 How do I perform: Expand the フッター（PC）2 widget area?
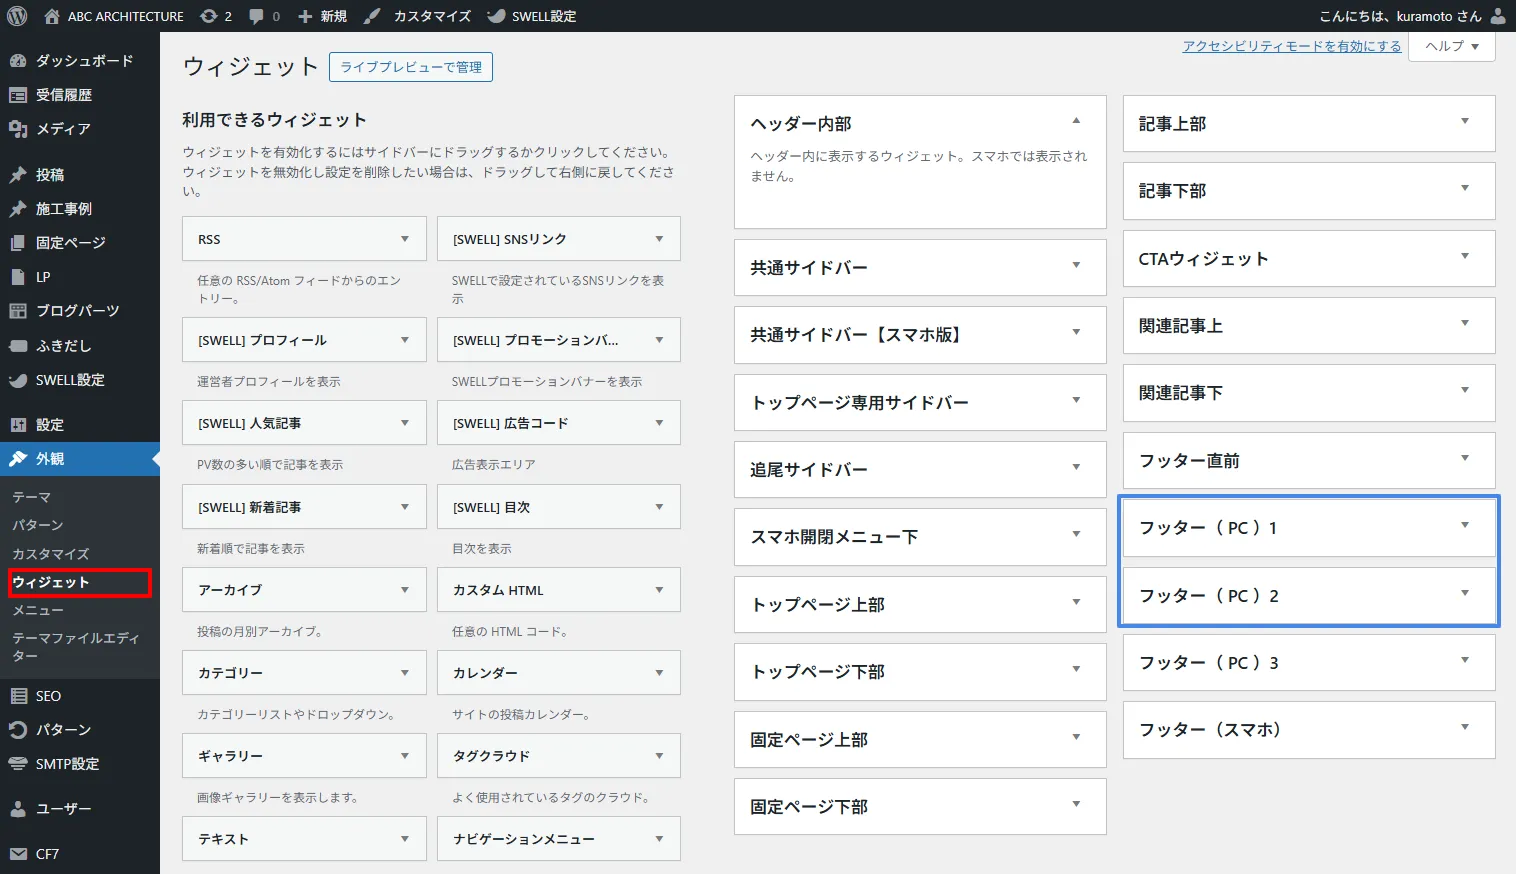point(1465,593)
